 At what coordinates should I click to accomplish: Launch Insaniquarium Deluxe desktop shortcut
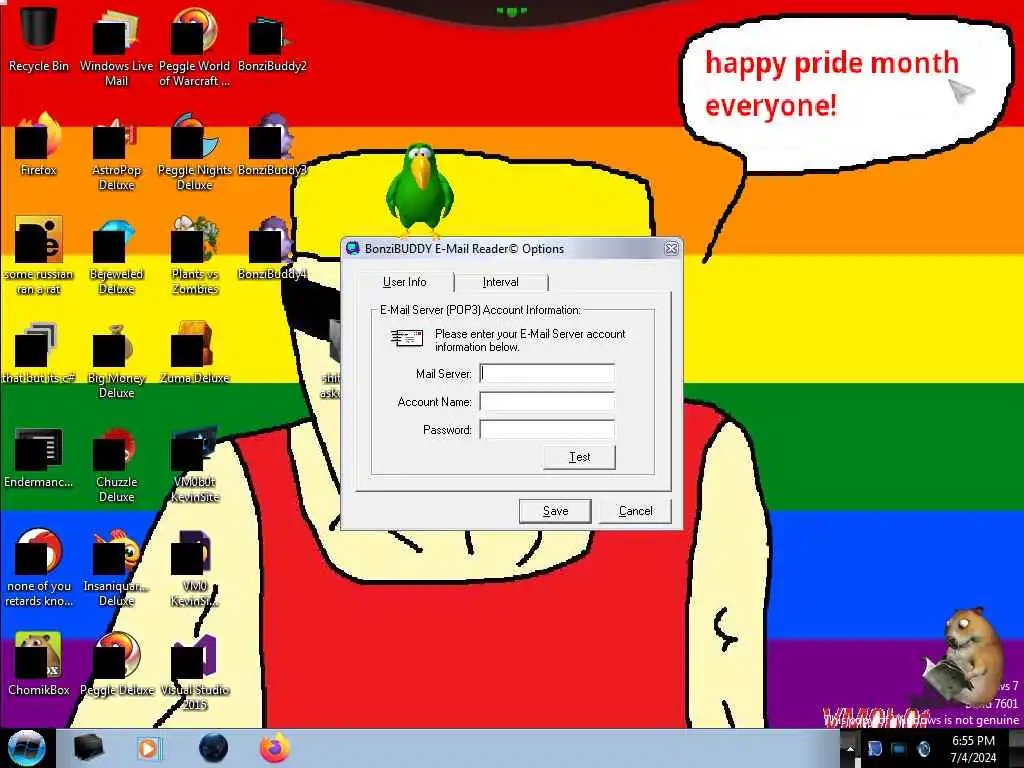116,567
